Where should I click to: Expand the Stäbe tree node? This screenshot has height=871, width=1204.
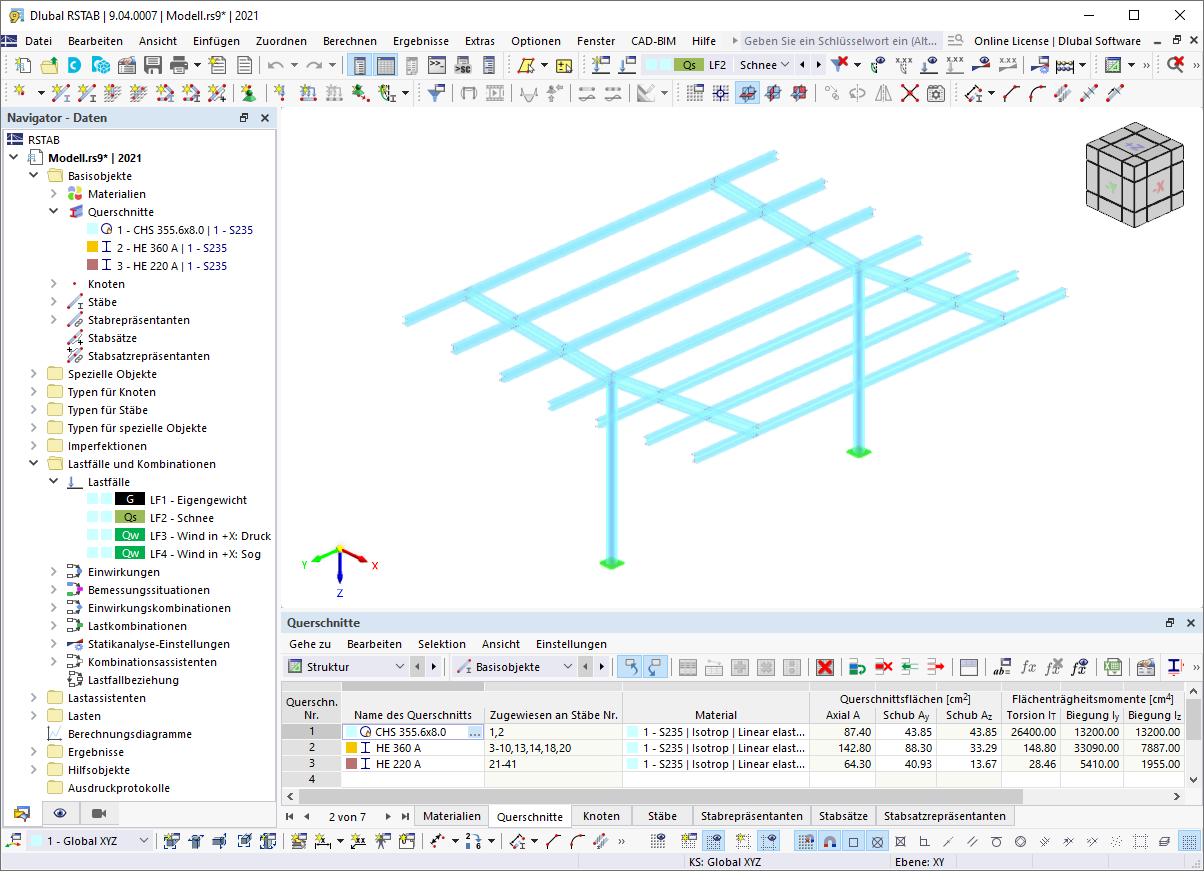[x=54, y=302]
